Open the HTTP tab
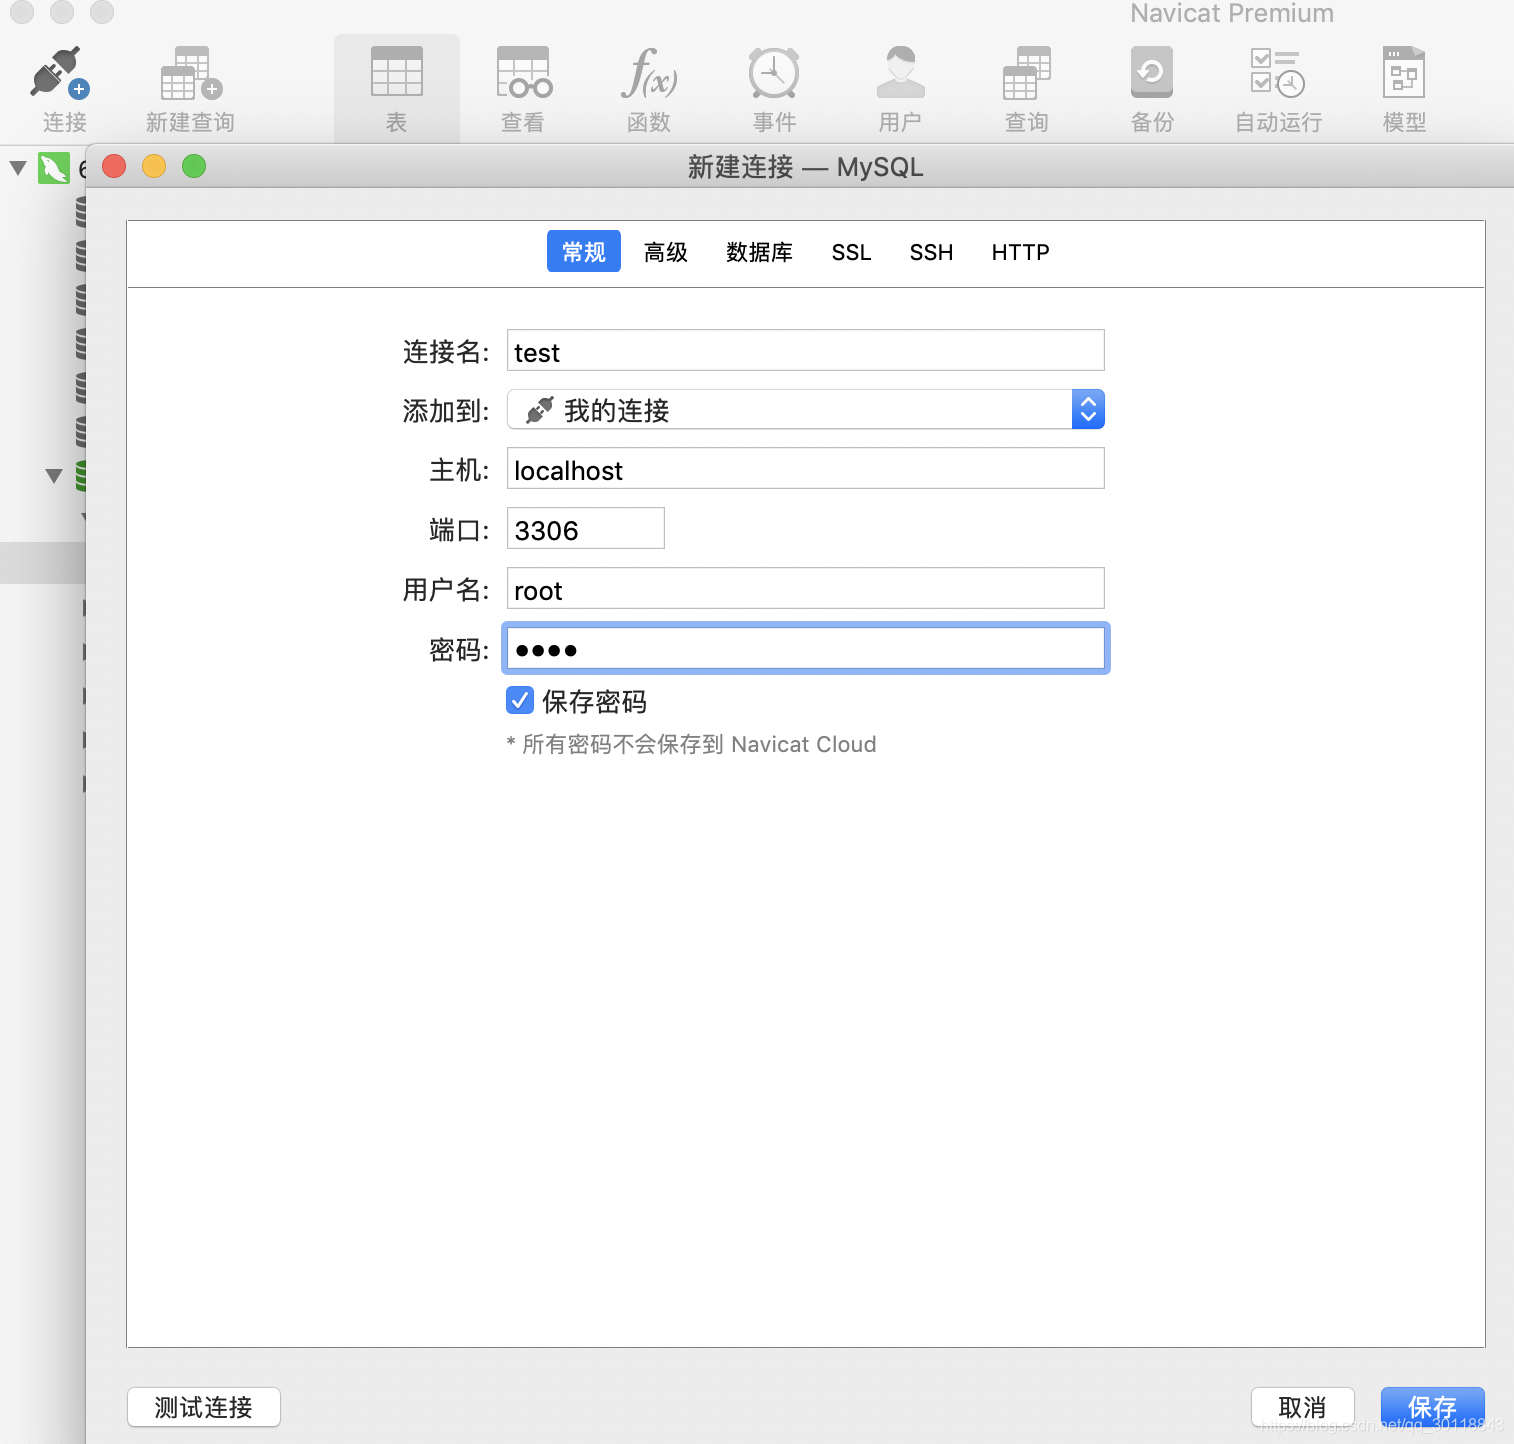 tap(1021, 252)
